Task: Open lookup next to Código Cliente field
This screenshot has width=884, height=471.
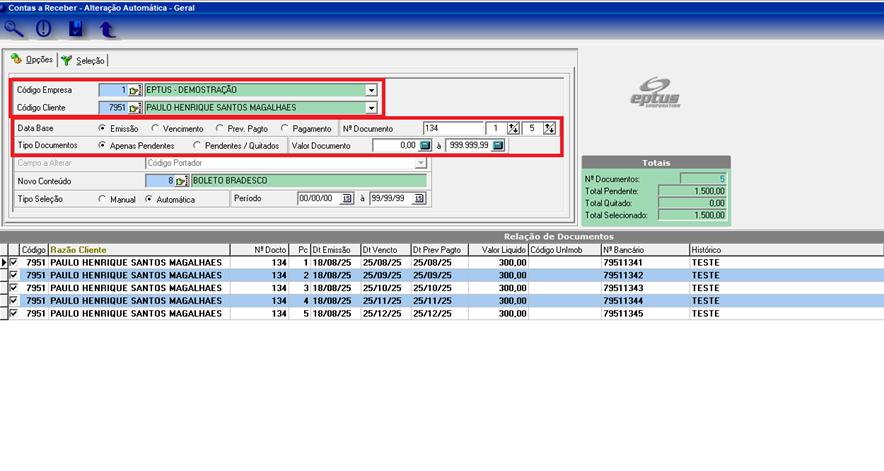Action: pos(135,107)
